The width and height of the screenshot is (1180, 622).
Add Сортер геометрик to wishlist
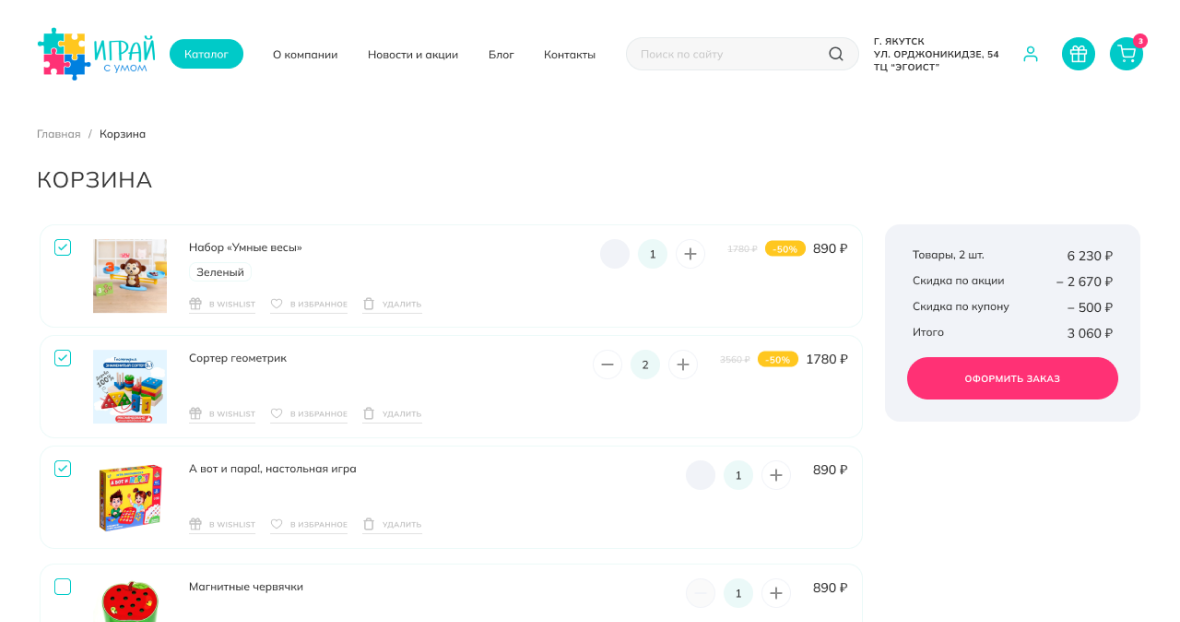tap(222, 414)
